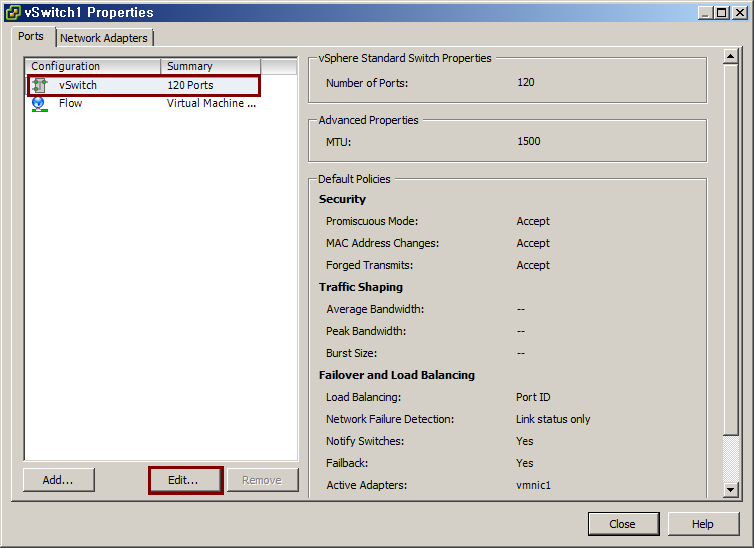Maximize the vSwitch1 Properties window
The width and height of the screenshot is (754, 548).
tap(721, 12)
